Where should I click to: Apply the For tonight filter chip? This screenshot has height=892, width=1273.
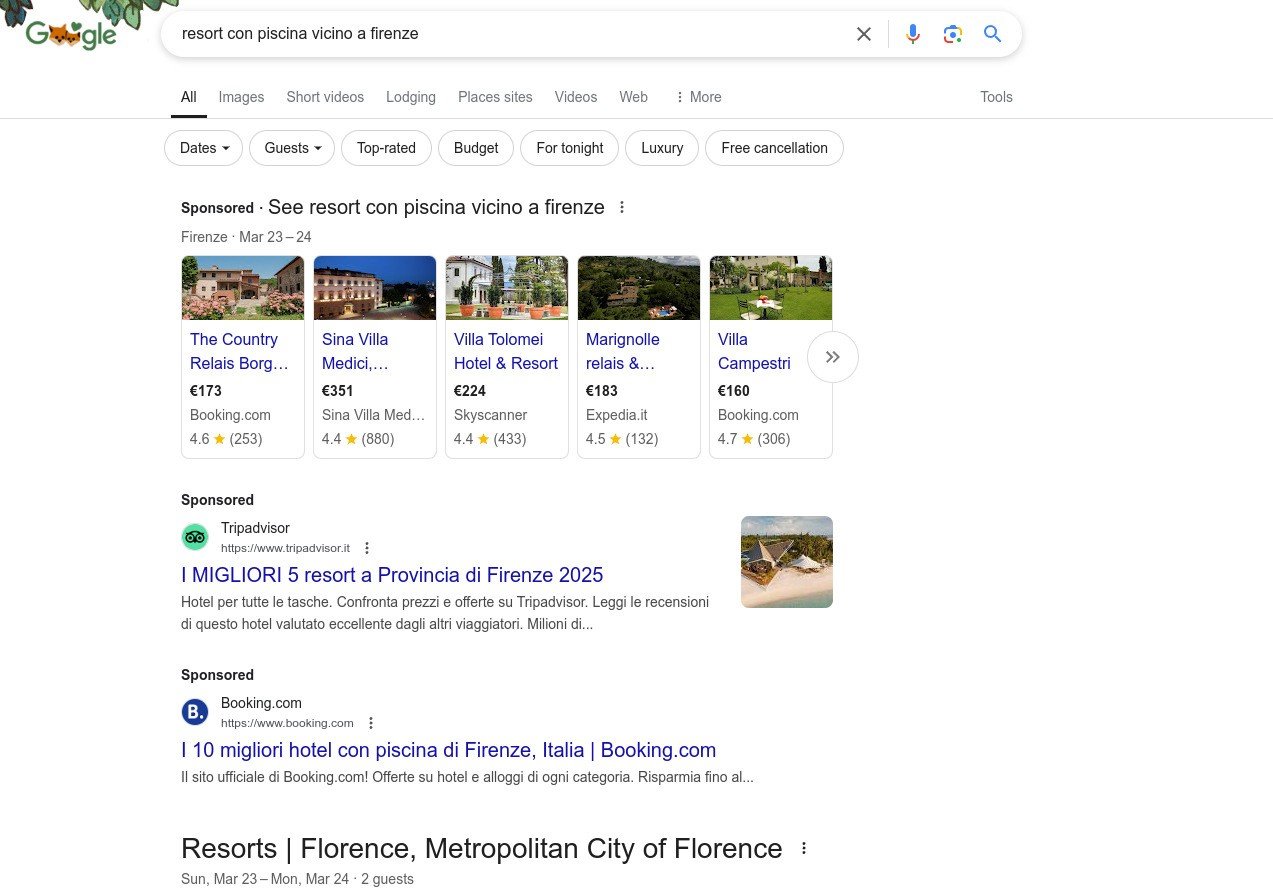point(570,148)
